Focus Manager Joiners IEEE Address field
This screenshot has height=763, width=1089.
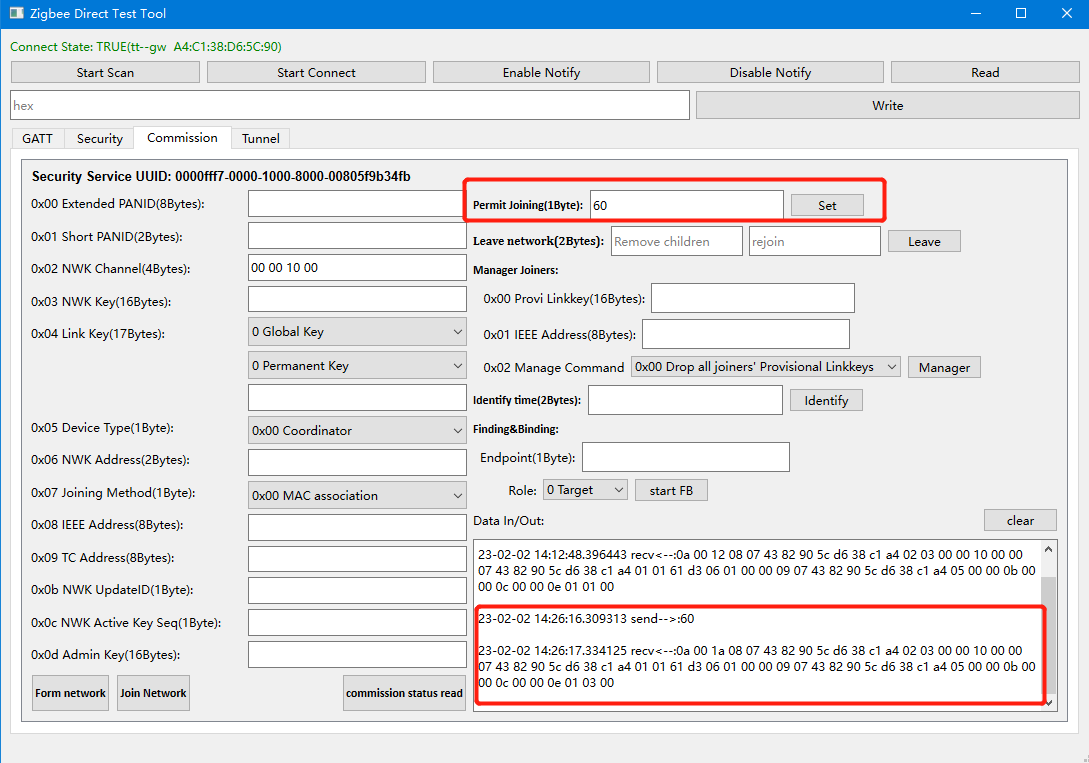pos(746,334)
